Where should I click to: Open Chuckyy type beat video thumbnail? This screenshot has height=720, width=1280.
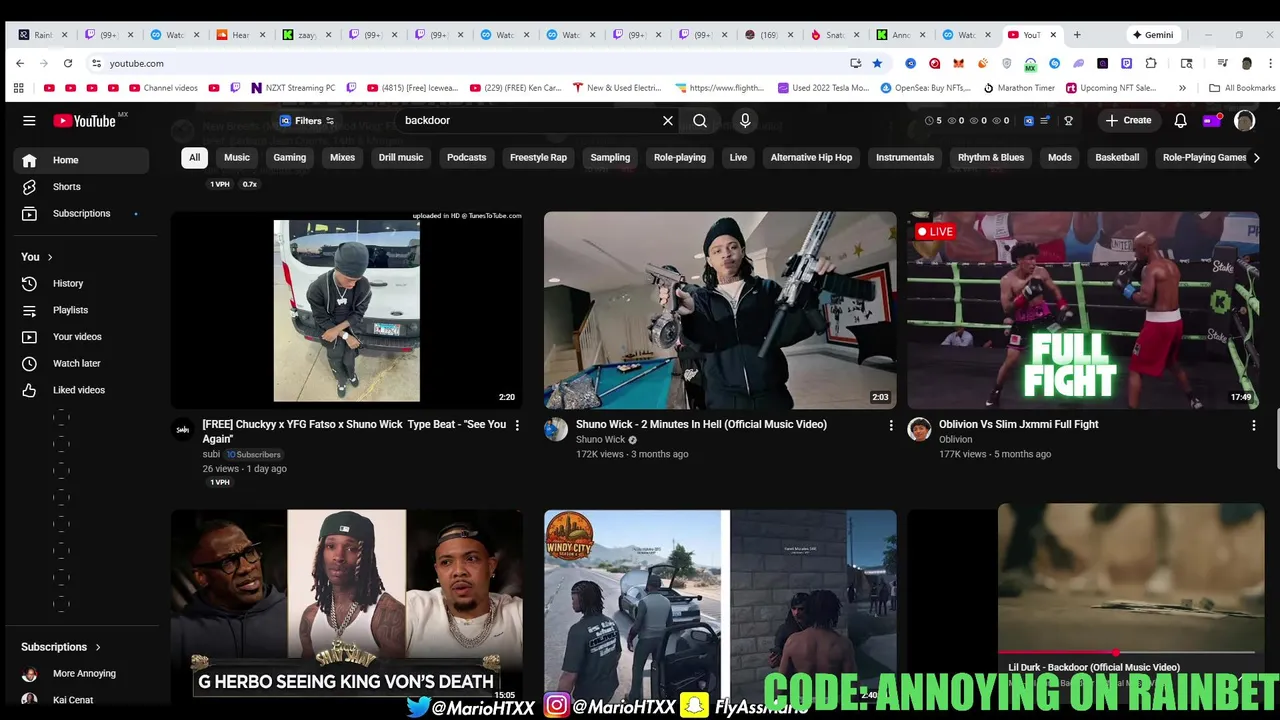click(347, 310)
